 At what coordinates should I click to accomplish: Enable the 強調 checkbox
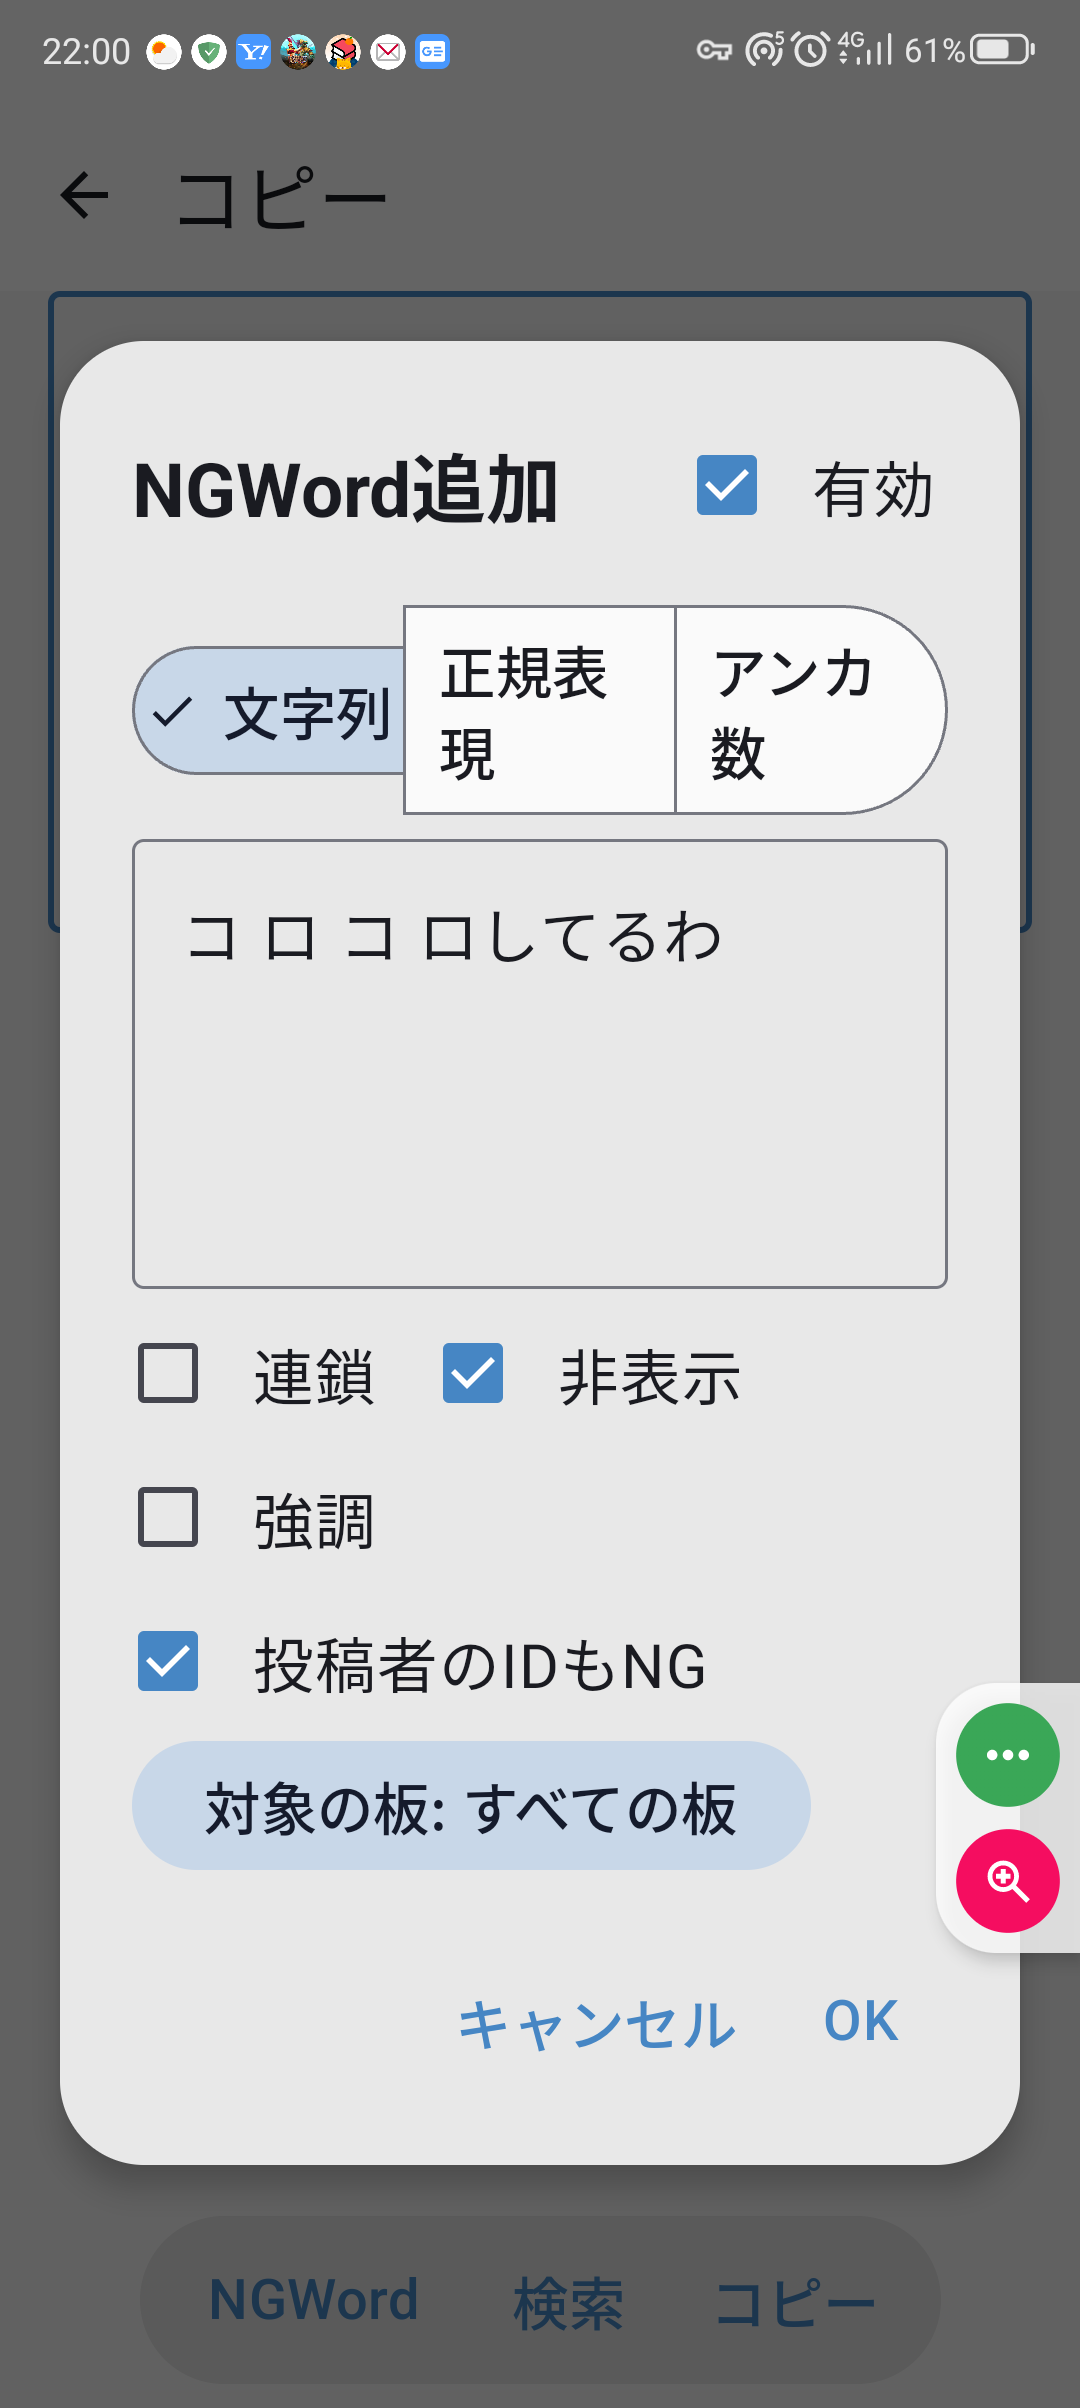pos(168,1517)
